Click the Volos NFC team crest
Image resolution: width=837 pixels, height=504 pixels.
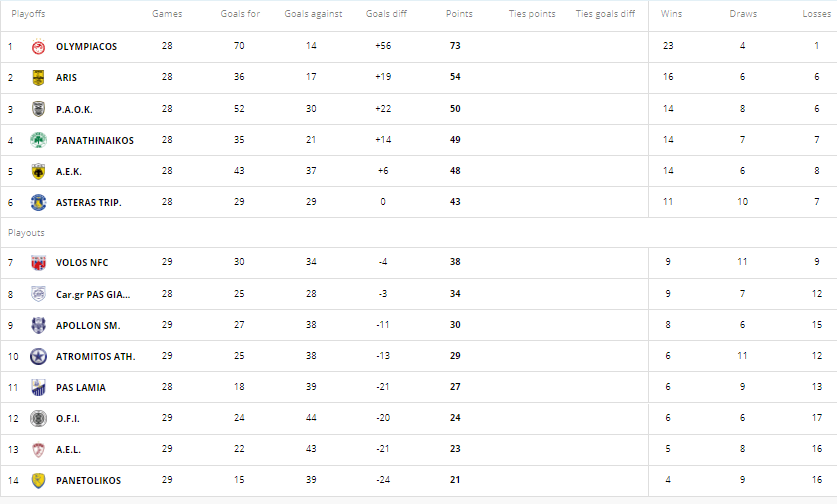pyautogui.click(x=38, y=263)
